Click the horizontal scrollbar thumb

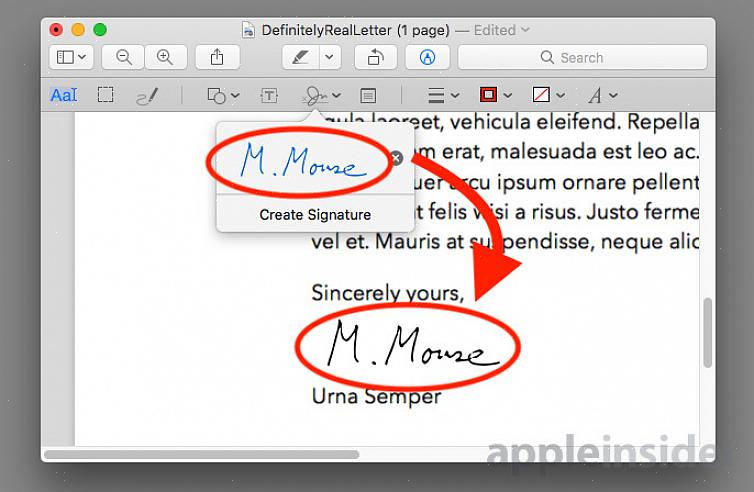201,454
